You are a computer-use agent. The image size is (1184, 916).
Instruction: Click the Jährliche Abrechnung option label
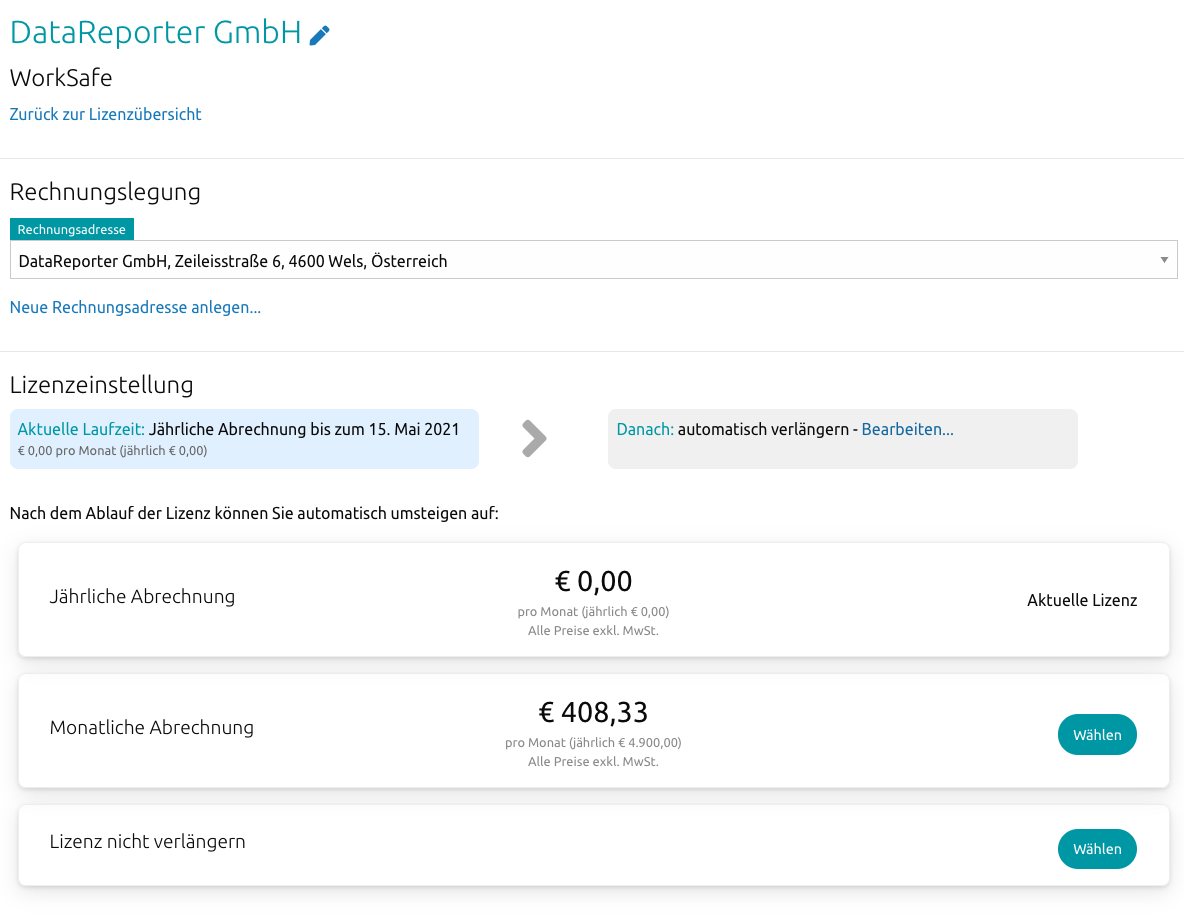point(142,597)
